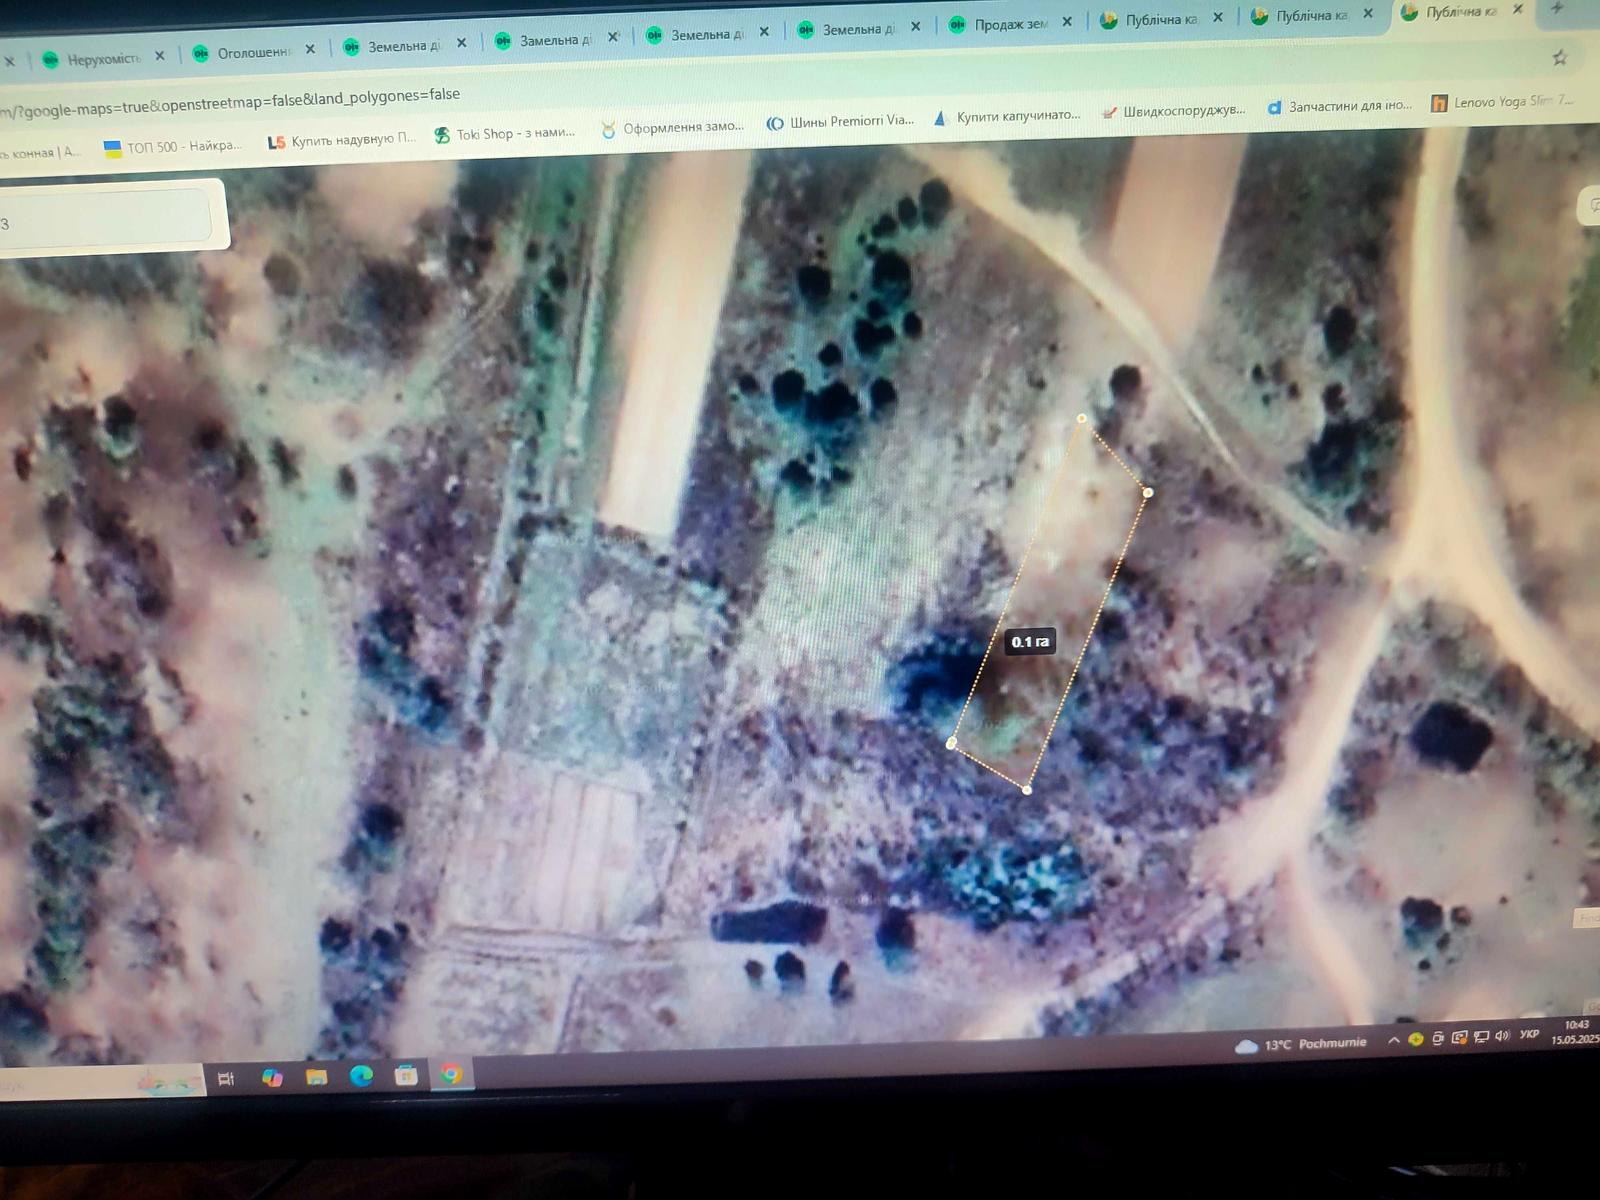Click the top vertex of the measured polygon
Image resolution: width=1600 pixels, height=1200 pixels.
coord(1081,418)
